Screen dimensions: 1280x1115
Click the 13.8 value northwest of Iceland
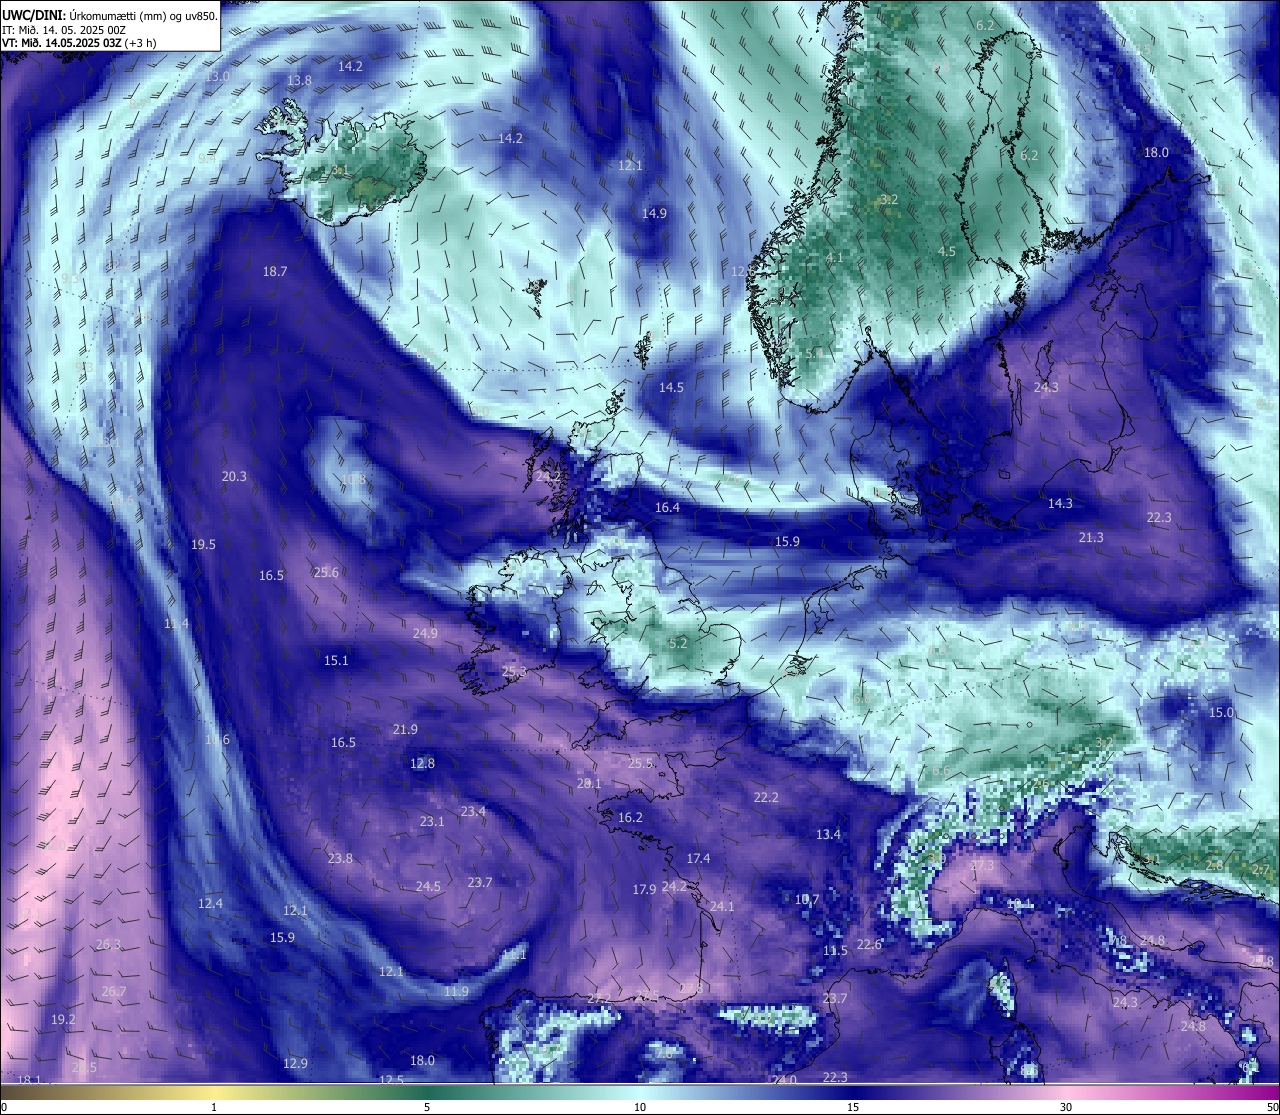point(299,80)
